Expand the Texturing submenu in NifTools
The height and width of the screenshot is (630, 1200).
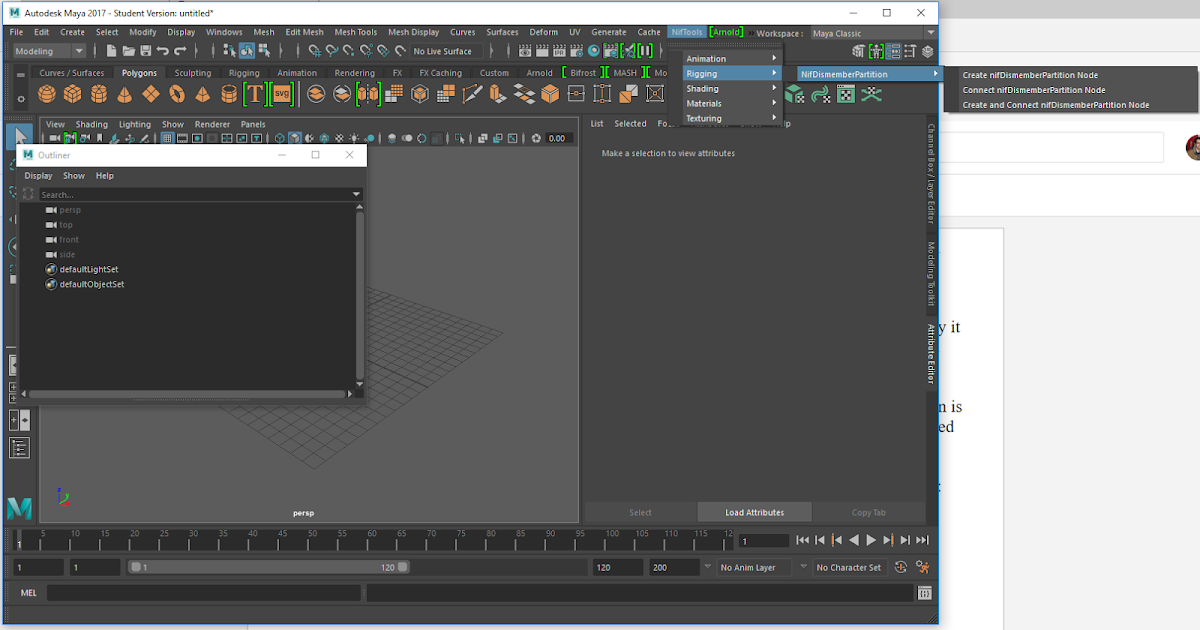(x=731, y=118)
